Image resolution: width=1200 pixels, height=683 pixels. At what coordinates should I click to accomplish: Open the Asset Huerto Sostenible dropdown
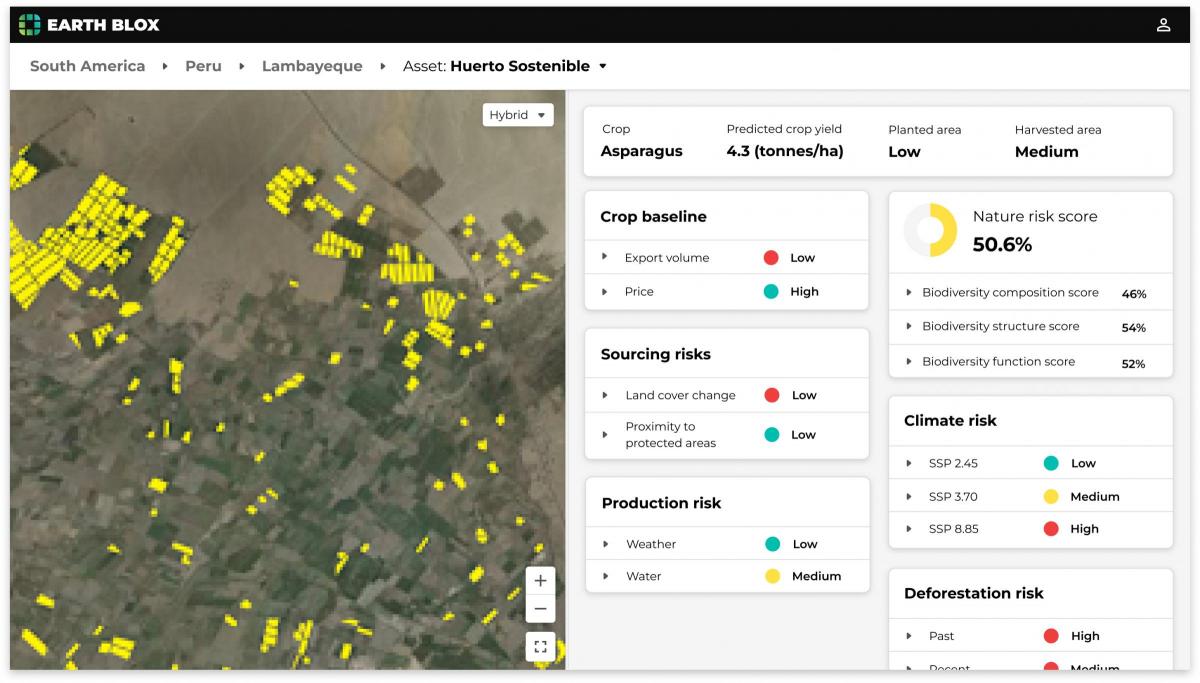(x=602, y=67)
